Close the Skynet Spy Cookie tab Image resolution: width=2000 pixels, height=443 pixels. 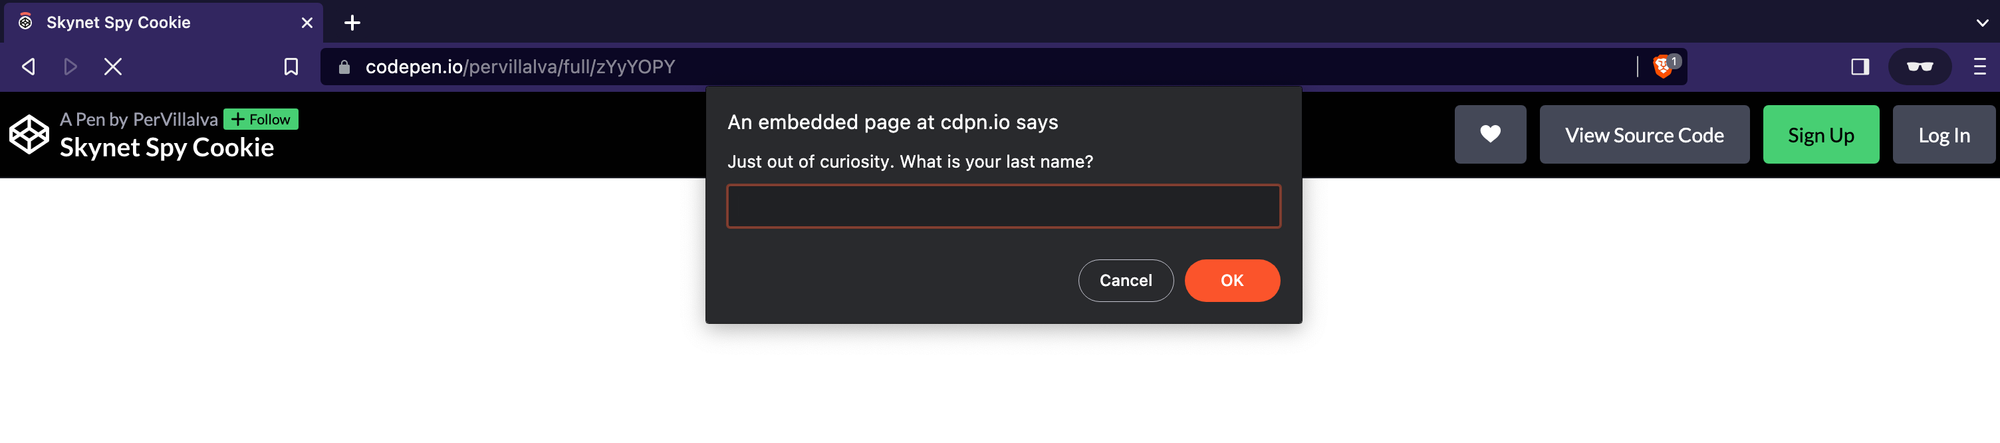[x=307, y=22]
